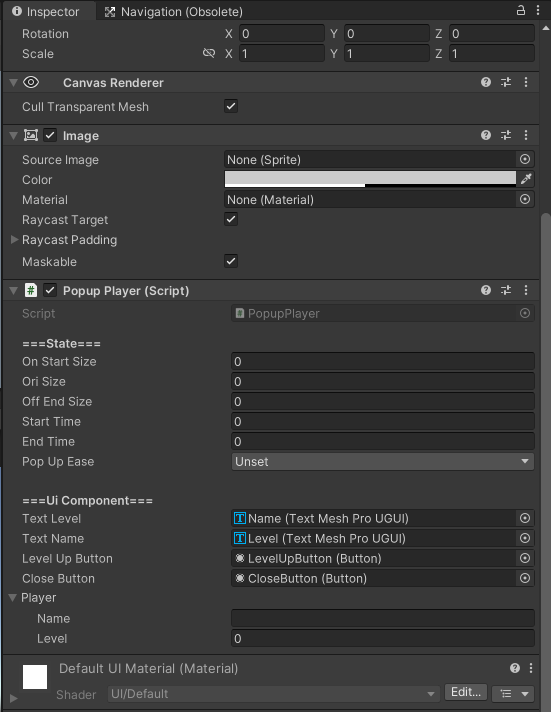
Task: Open Canvas Renderer help reference
Action: pos(486,82)
